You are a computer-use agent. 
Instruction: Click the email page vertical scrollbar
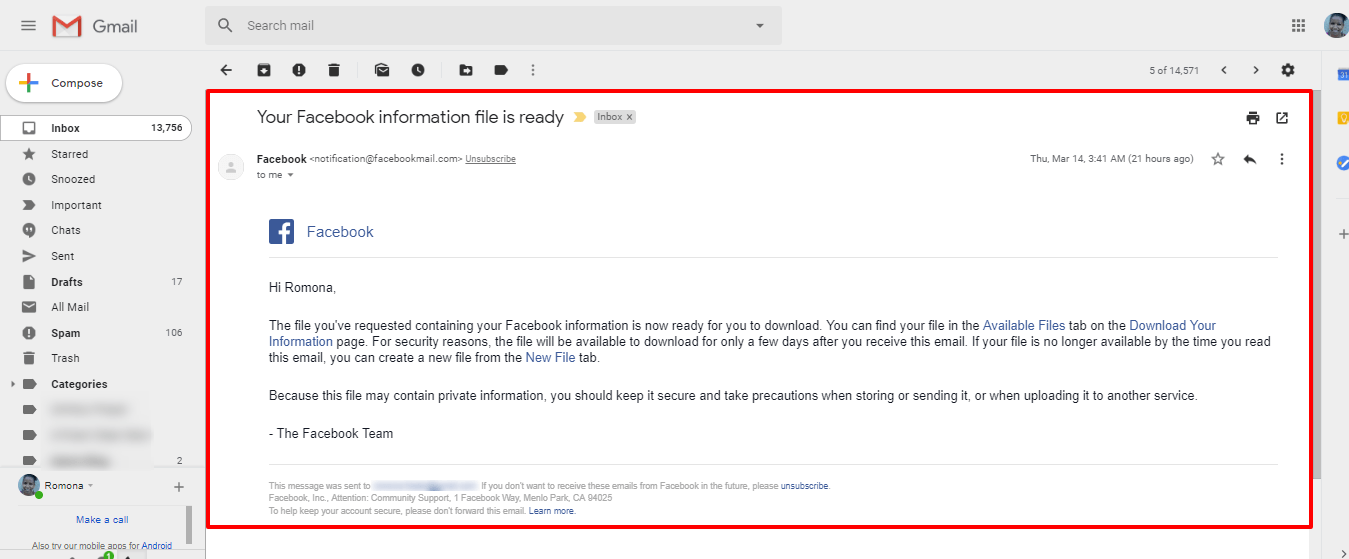pos(1318,285)
